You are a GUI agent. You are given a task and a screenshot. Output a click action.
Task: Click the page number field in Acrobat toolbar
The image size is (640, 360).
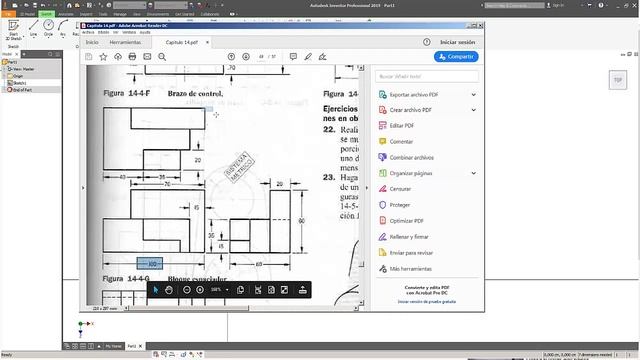[x=261, y=57]
